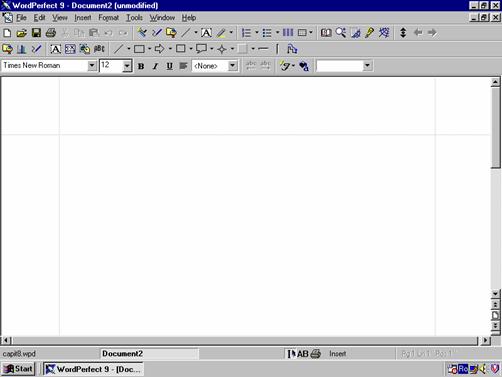Viewport: 502px width, 377px height.
Task: Open the Format menu
Action: pyautogui.click(x=108, y=18)
